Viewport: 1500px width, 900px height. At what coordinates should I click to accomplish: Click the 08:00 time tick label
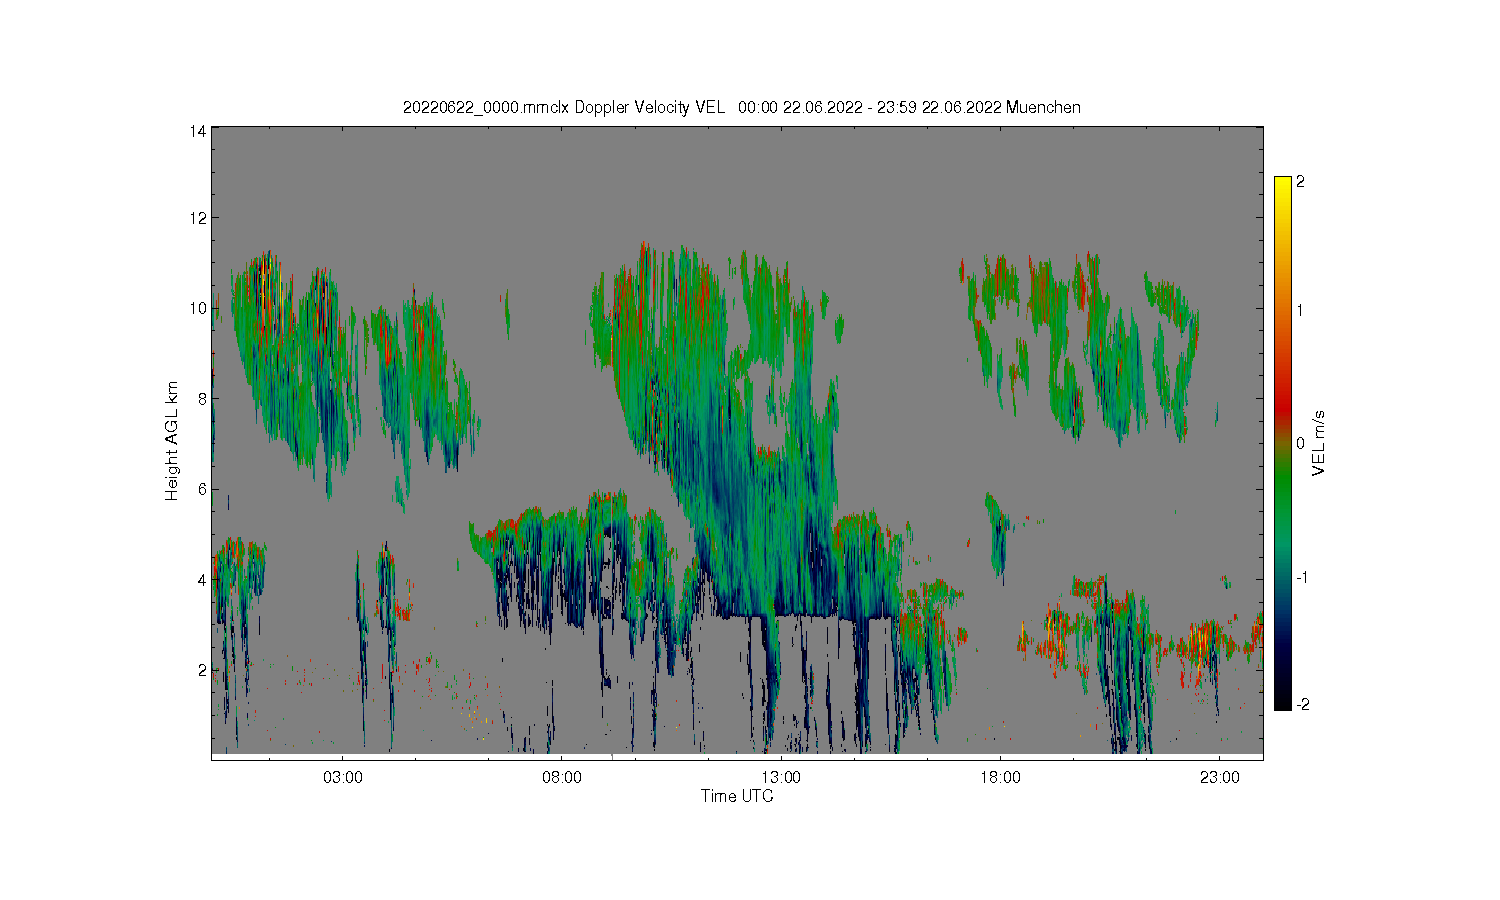[562, 778]
